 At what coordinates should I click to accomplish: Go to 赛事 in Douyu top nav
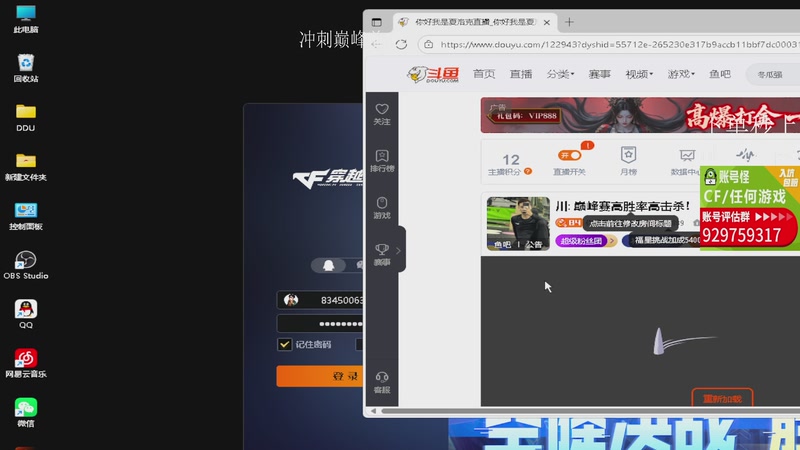click(599, 74)
